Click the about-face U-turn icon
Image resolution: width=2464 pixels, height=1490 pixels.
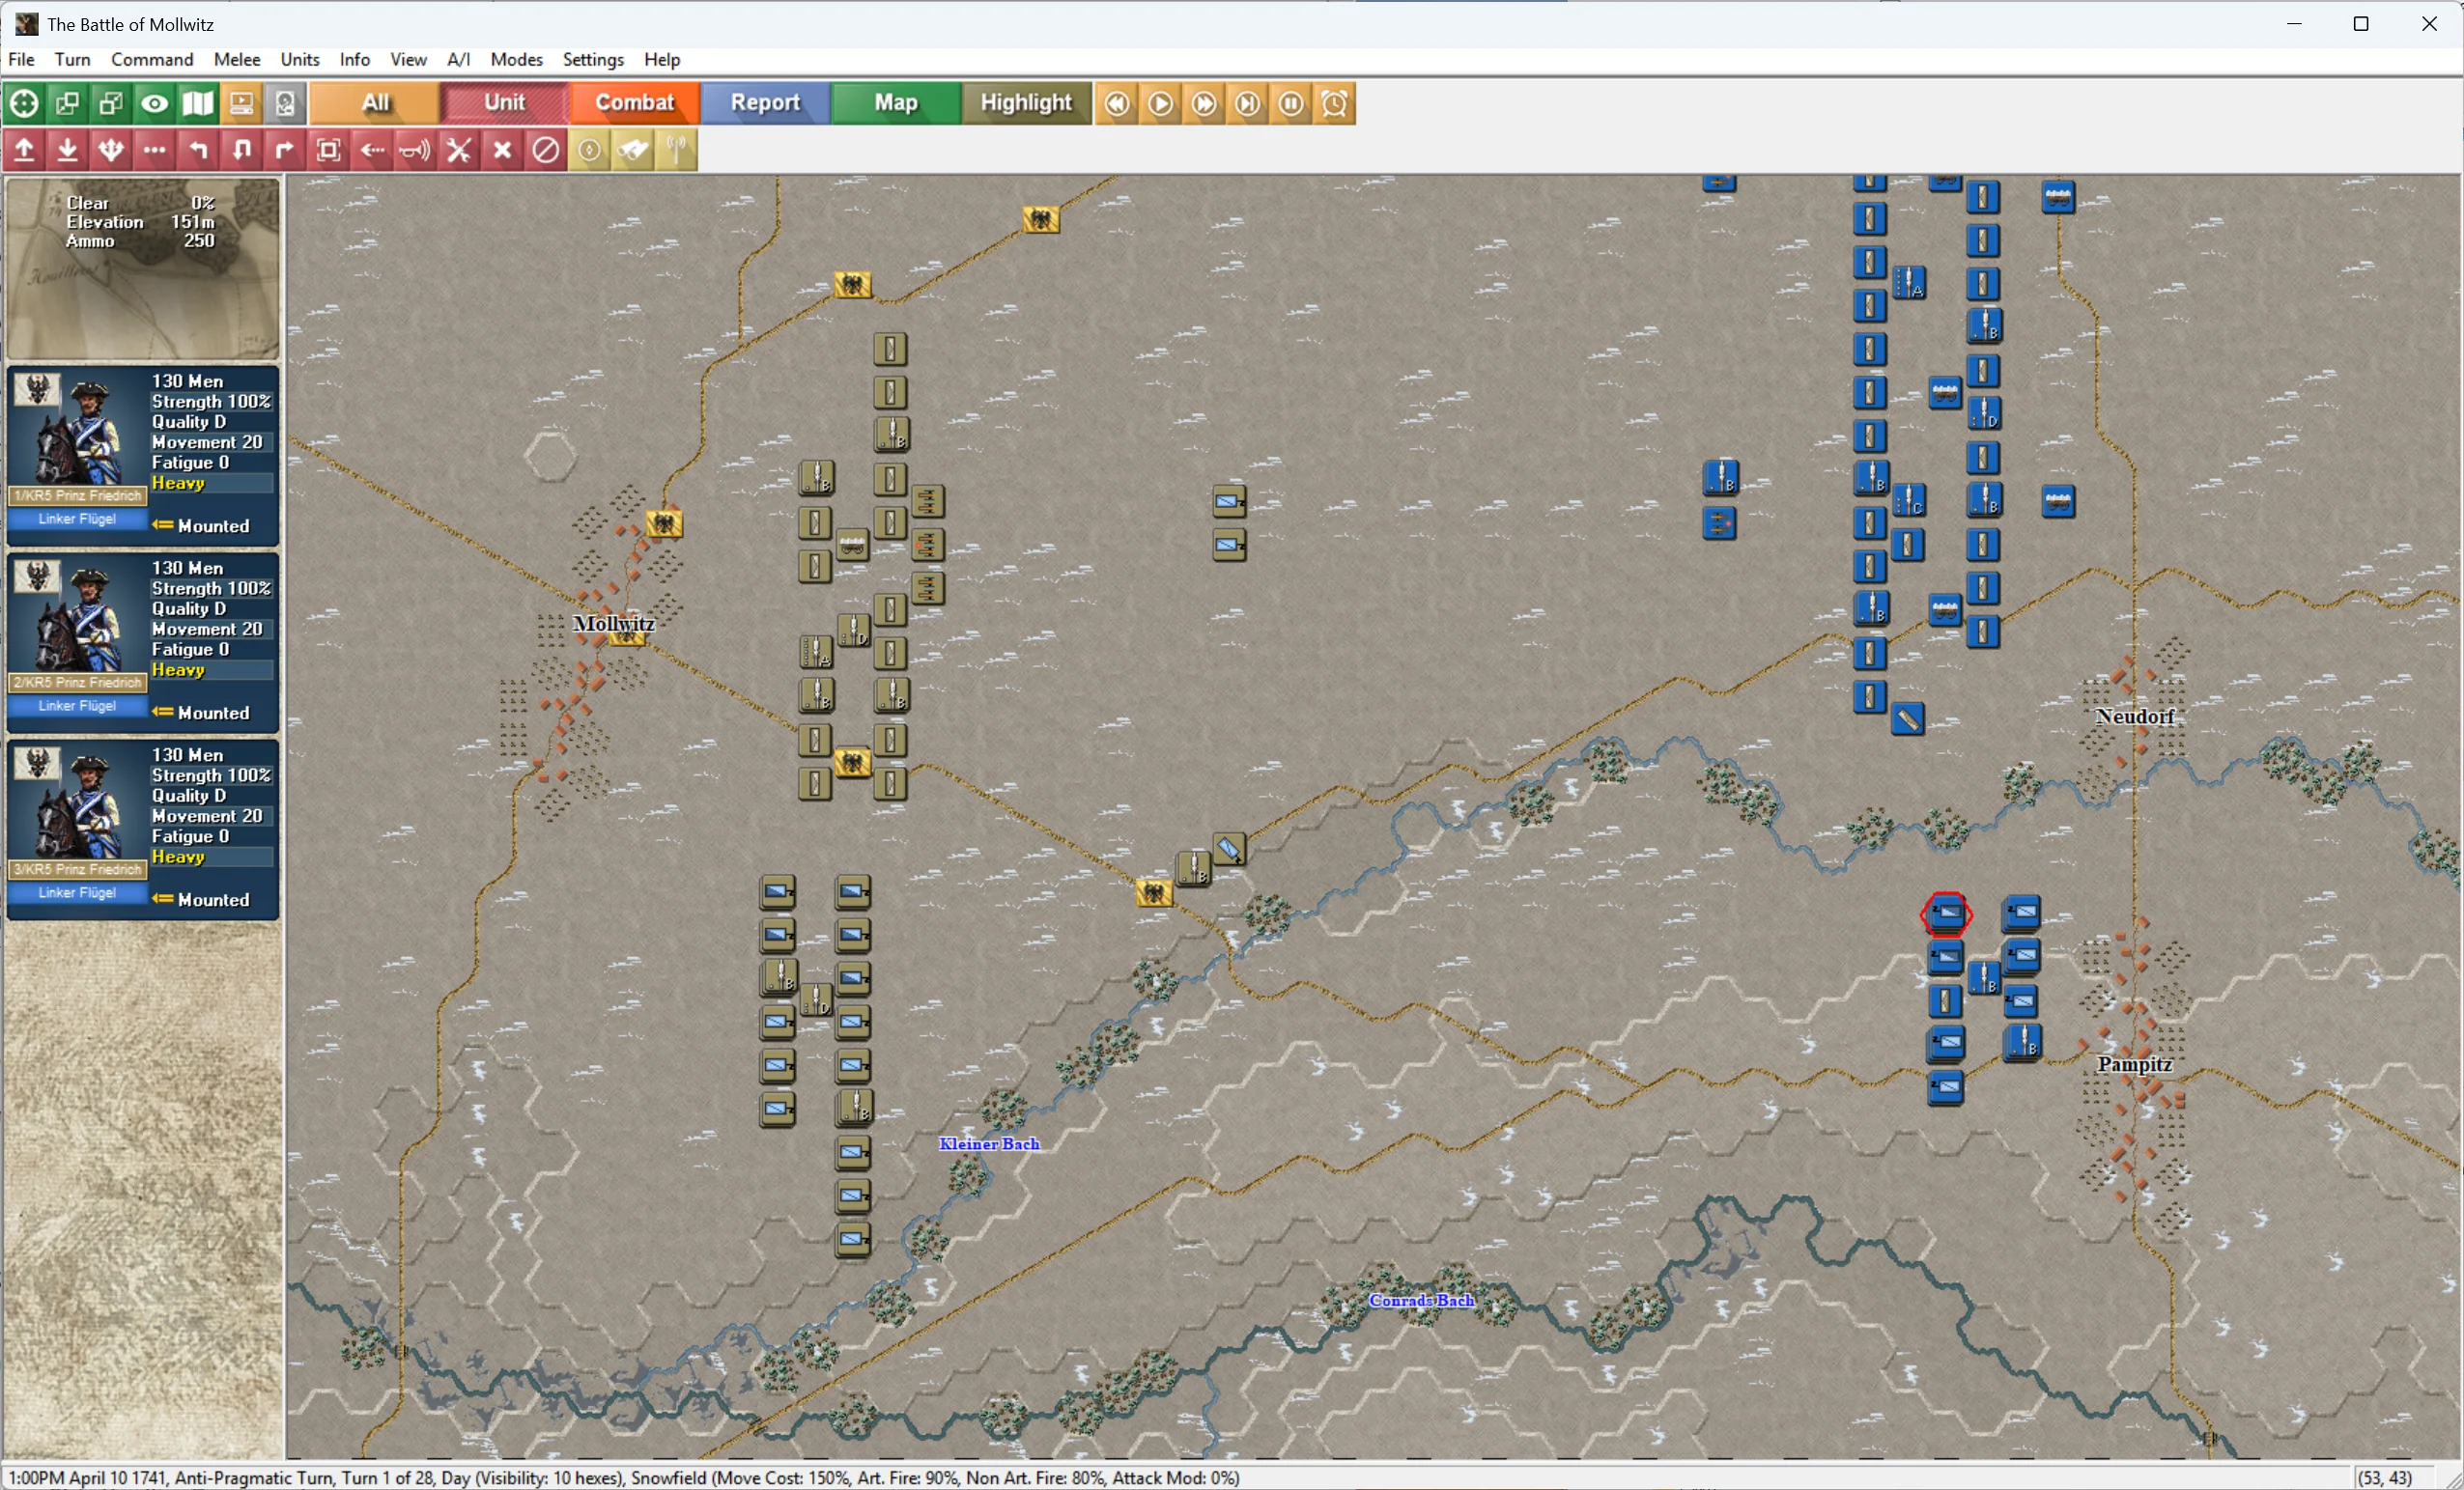click(241, 150)
